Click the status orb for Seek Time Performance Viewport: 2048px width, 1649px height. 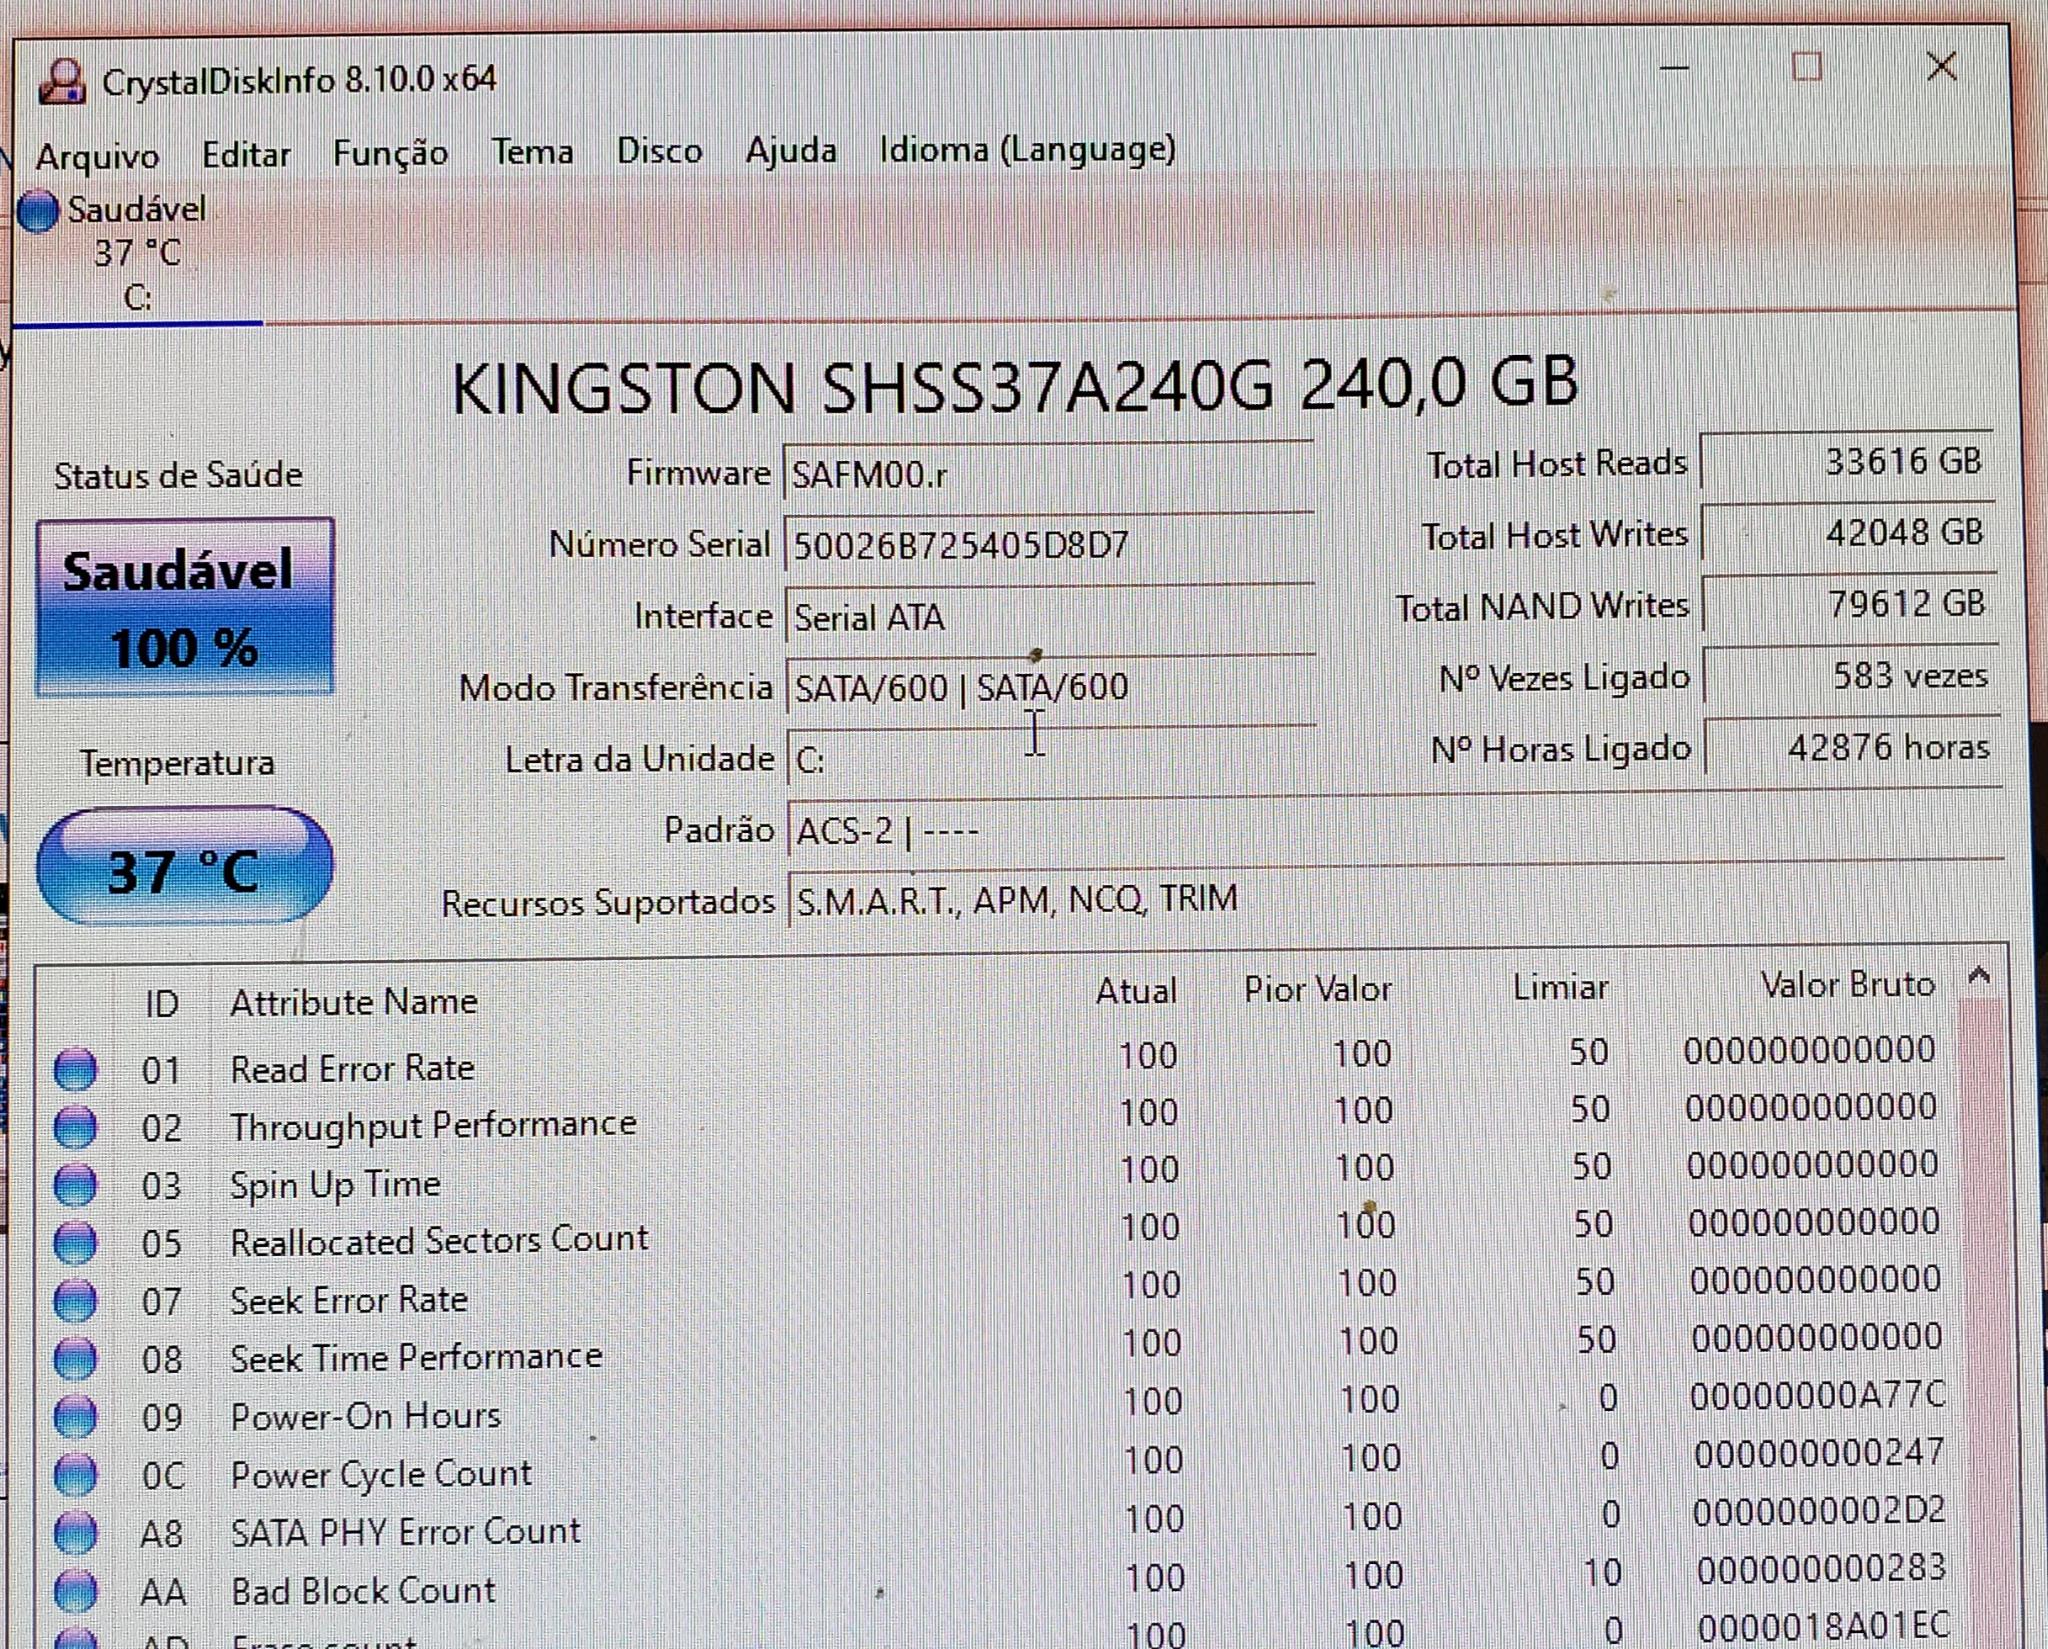75,1360
